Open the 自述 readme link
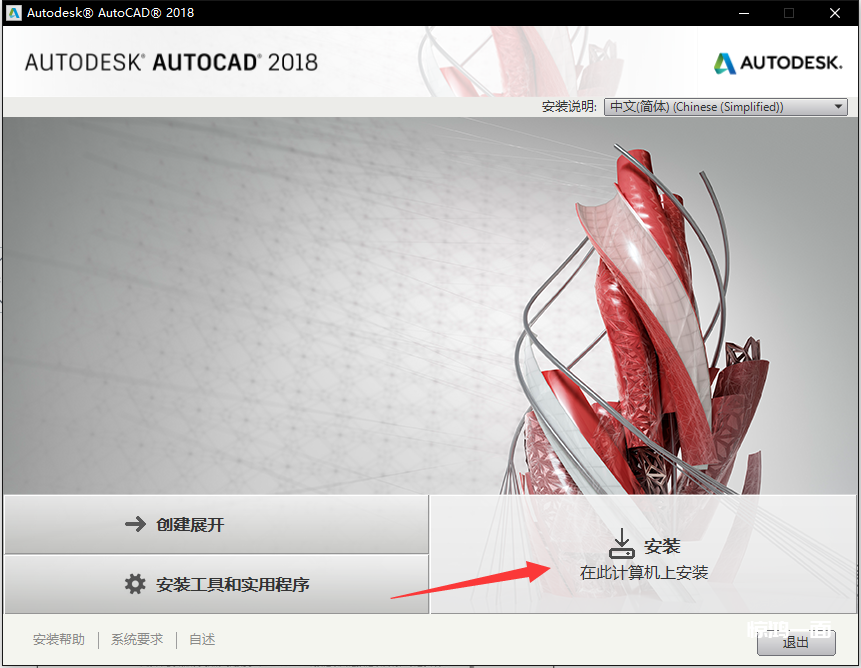This screenshot has width=861, height=668. (202, 640)
